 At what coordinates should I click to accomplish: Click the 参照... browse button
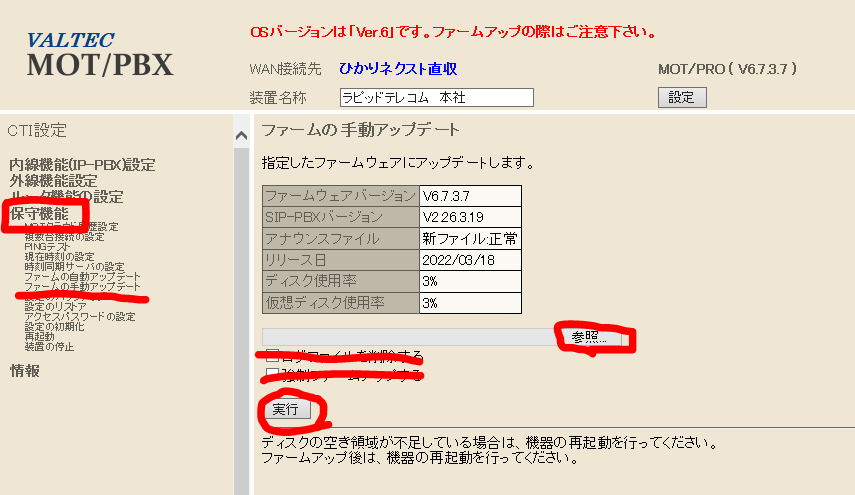[588, 337]
